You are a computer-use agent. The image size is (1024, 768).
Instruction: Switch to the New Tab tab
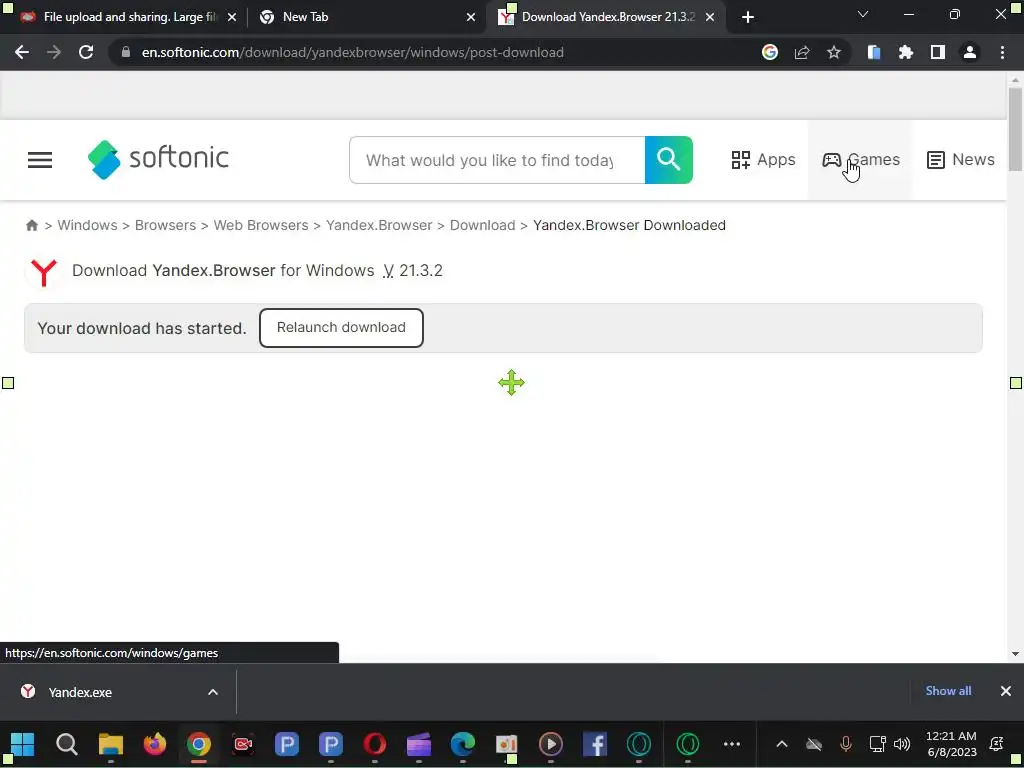pos(367,17)
